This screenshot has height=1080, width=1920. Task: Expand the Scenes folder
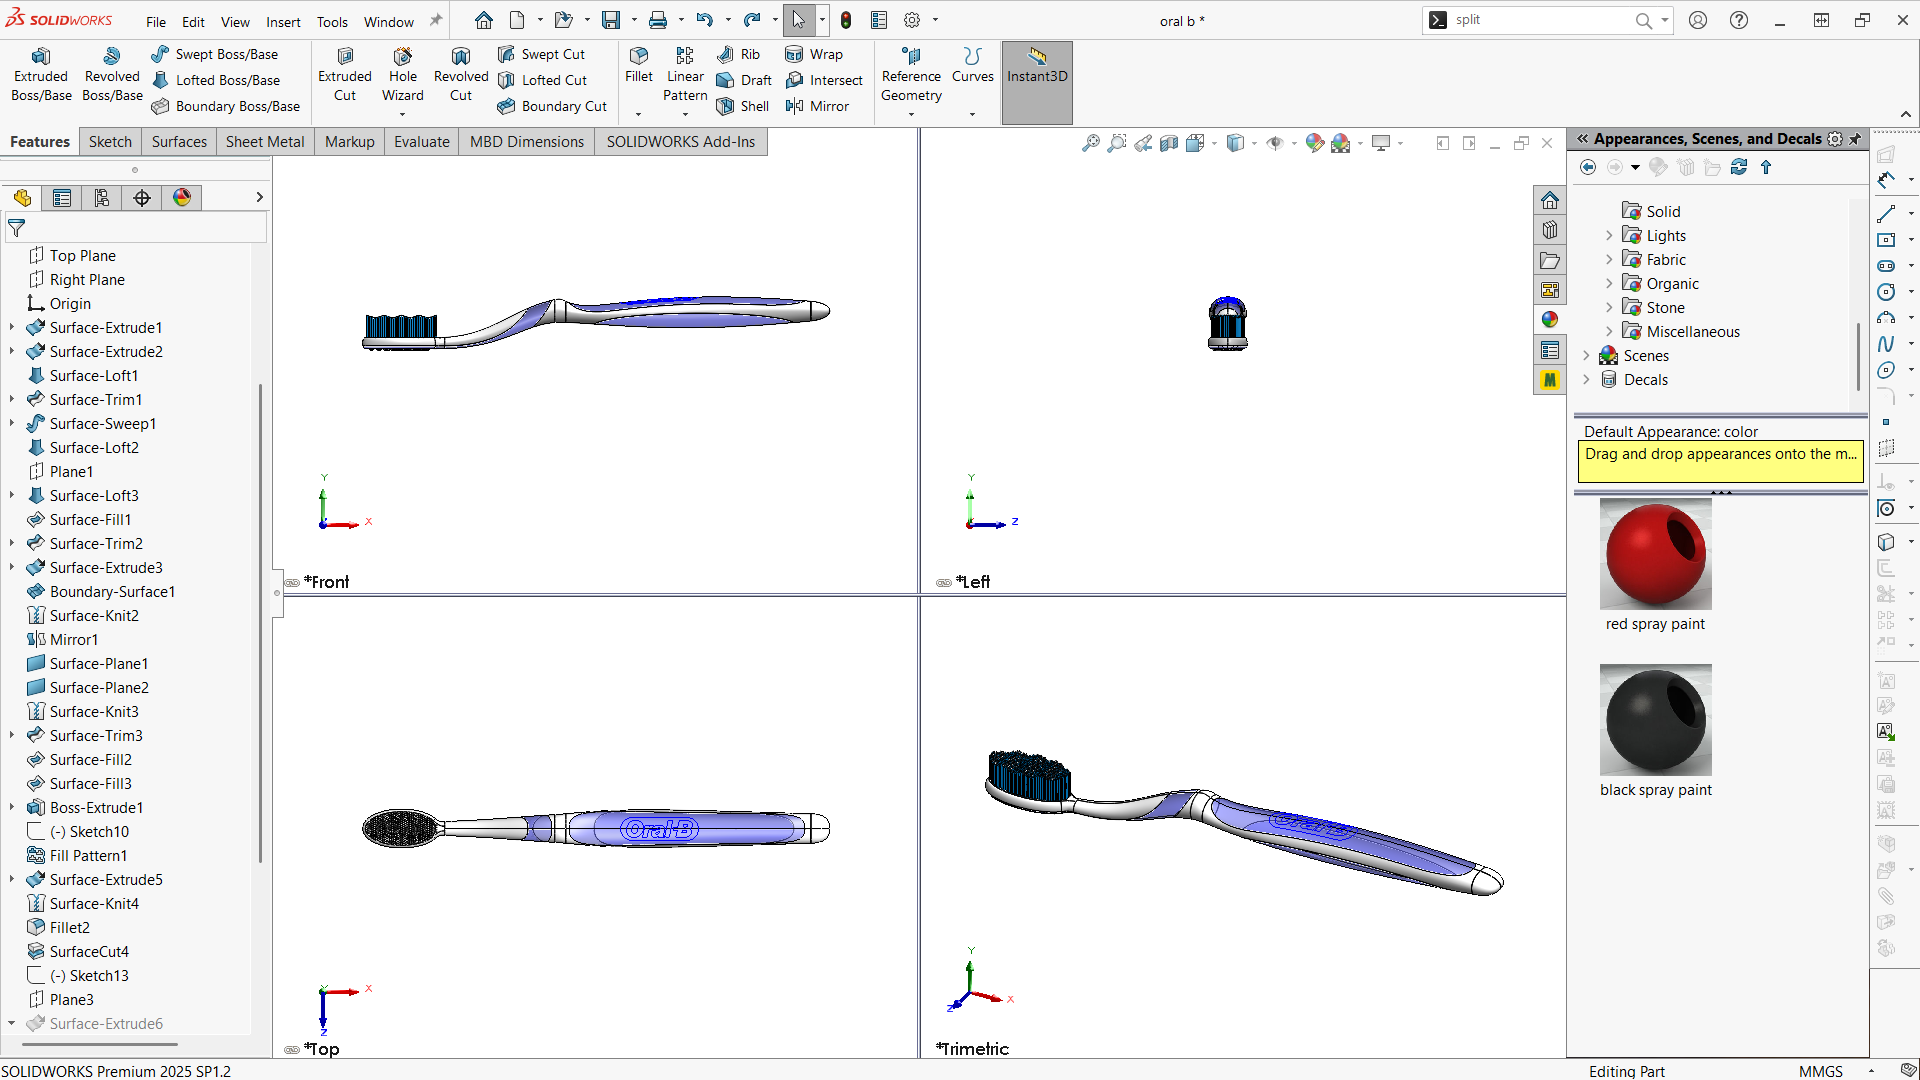(1586, 356)
